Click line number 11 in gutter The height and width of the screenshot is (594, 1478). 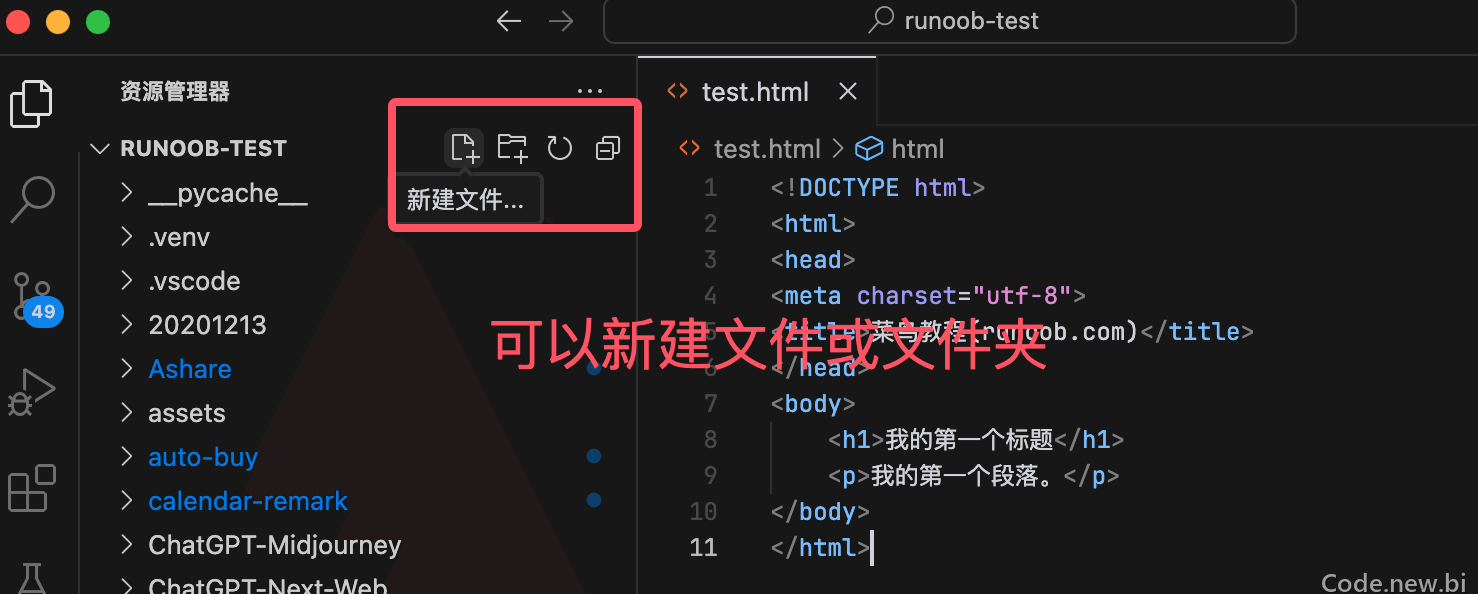pos(704,547)
